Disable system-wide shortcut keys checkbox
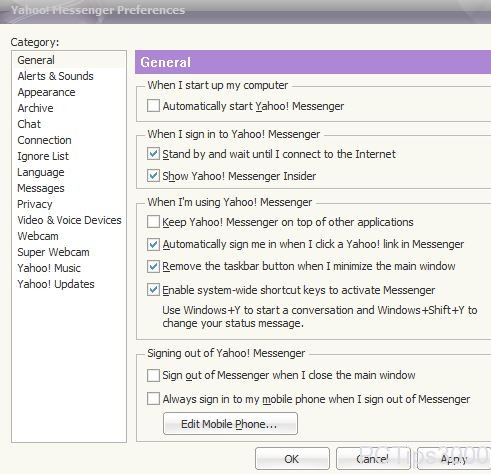The image size is (491, 474). [x=153, y=290]
